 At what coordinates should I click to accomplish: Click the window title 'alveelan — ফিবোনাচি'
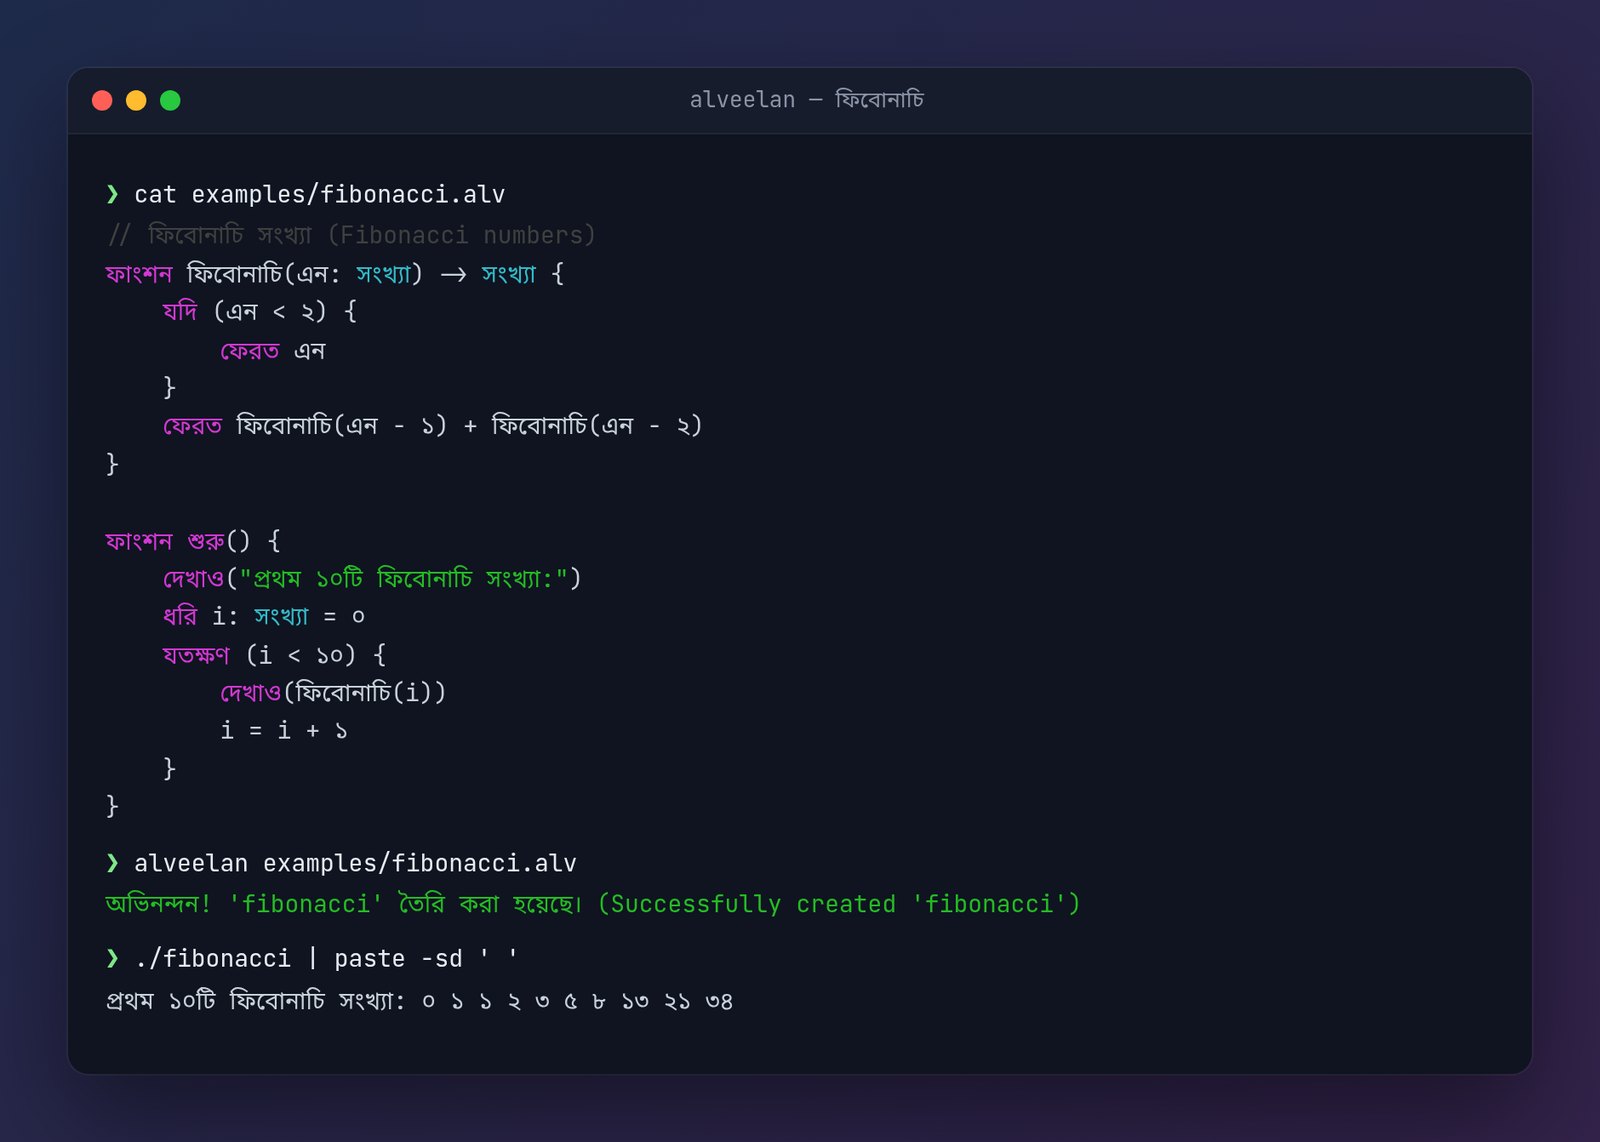[x=806, y=99]
